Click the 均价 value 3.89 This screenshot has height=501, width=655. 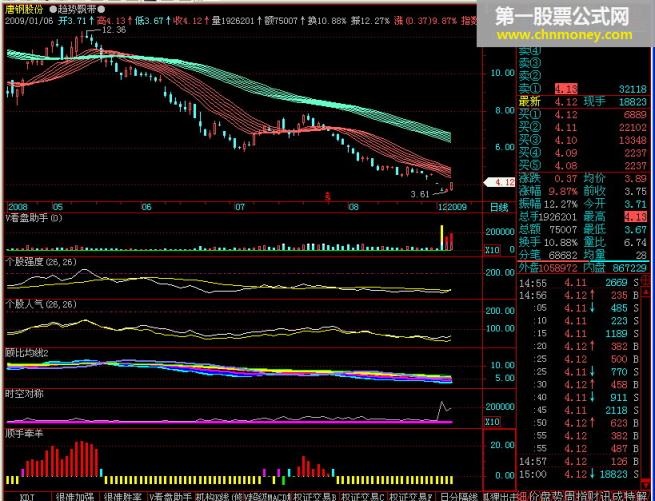pyautogui.click(x=635, y=179)
